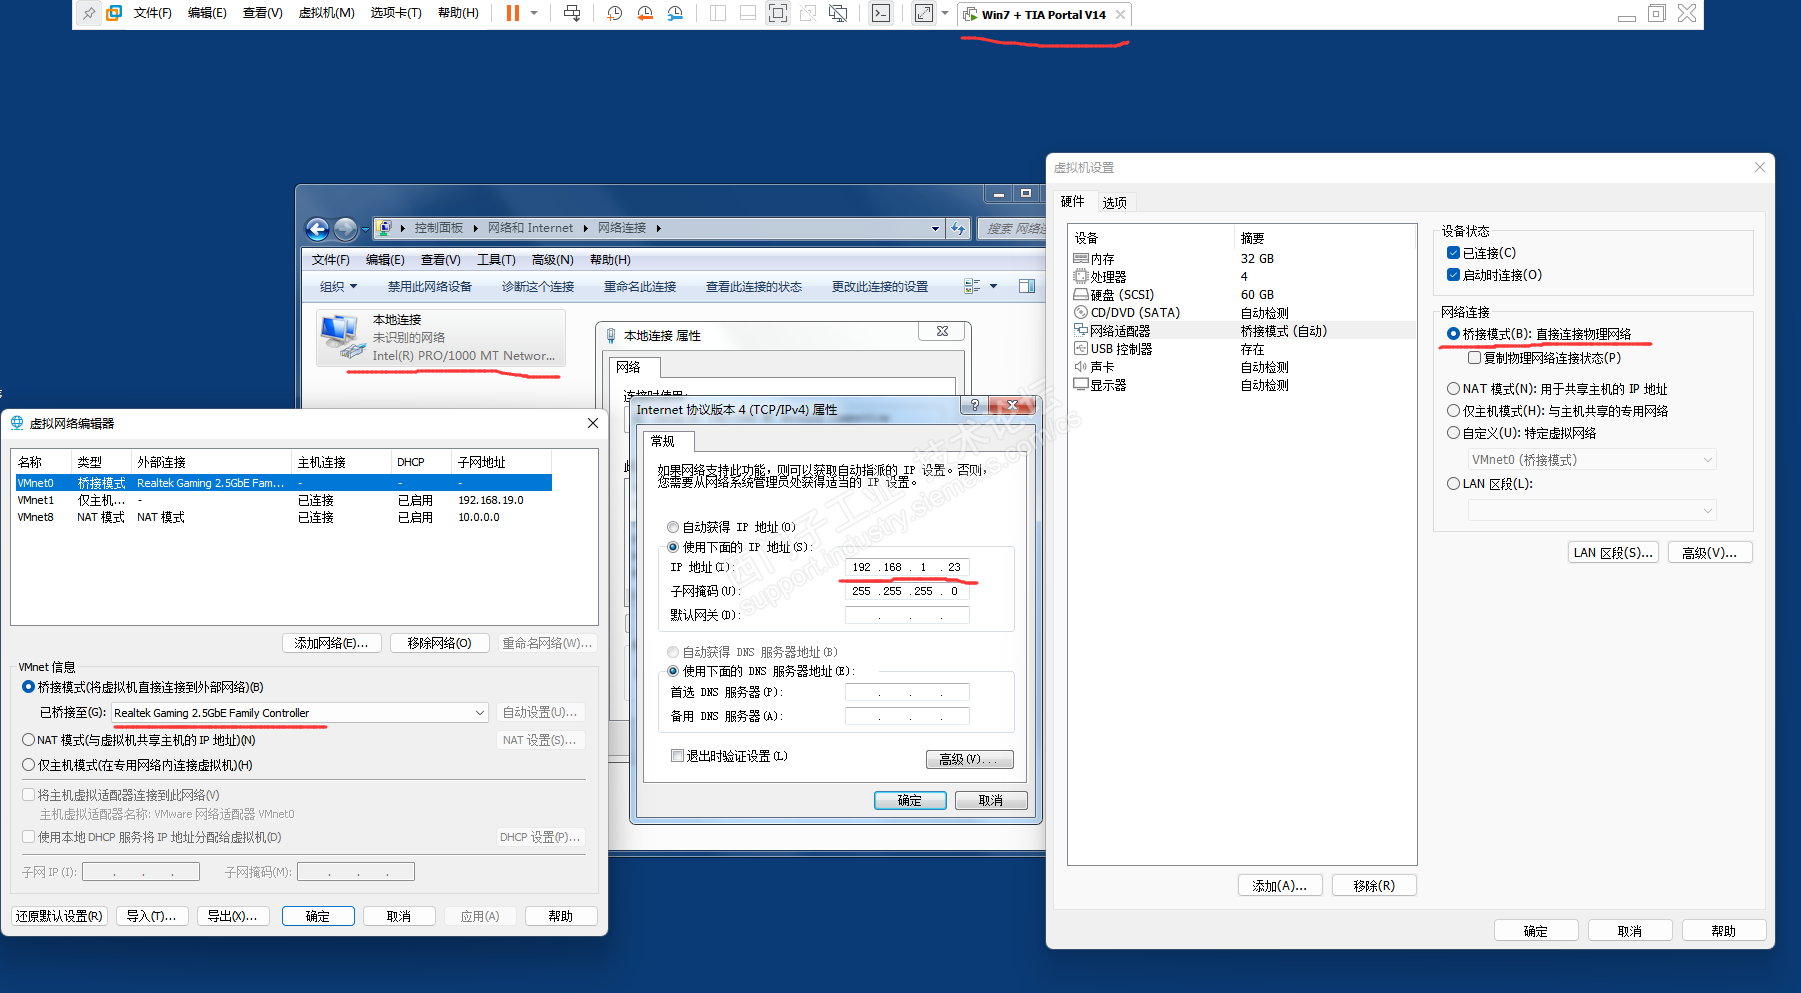Viewport: 1801px width, 993px height.
Task: Select 自动获得 IP 地址 radio in IPv4 dialog
Action: point(673,527)
